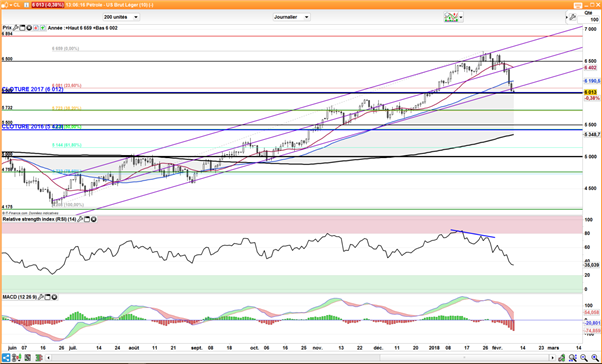This screenshot has width=602, height=364.
Task: Open MACD indicator wrench settings
Action: [x=41, y=297]
